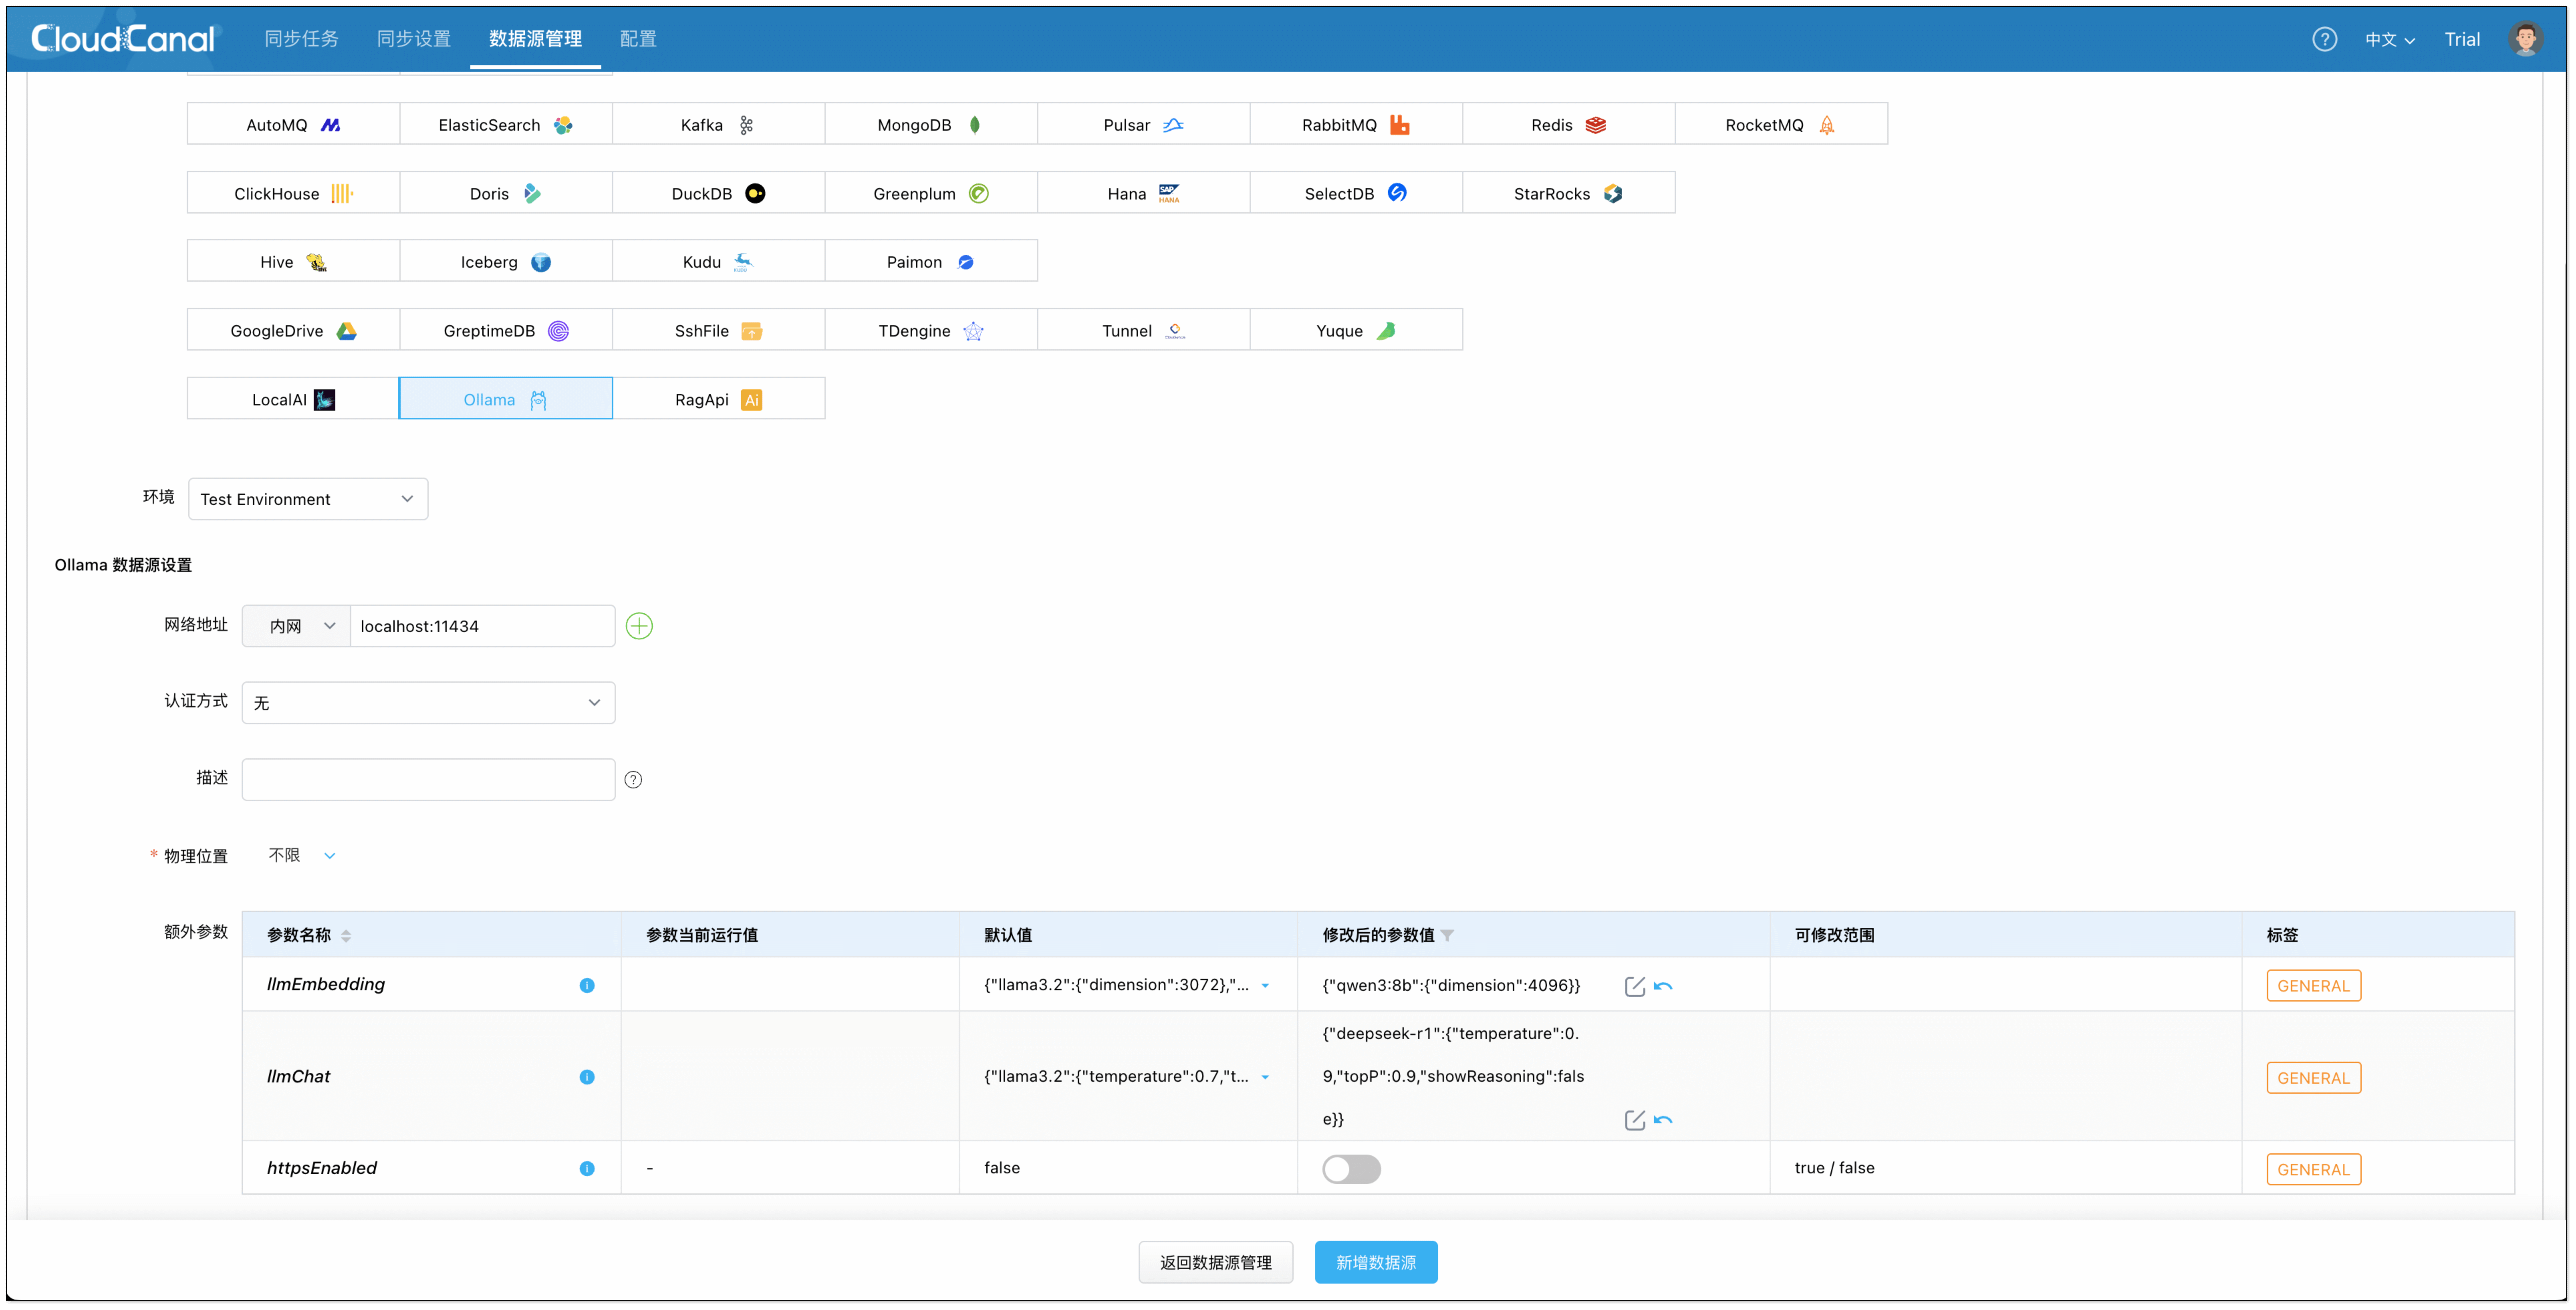The height and width of the screenshot is (1310, 2576).
Task: Click 新增数据源 button
Action: point(1376,1262)
